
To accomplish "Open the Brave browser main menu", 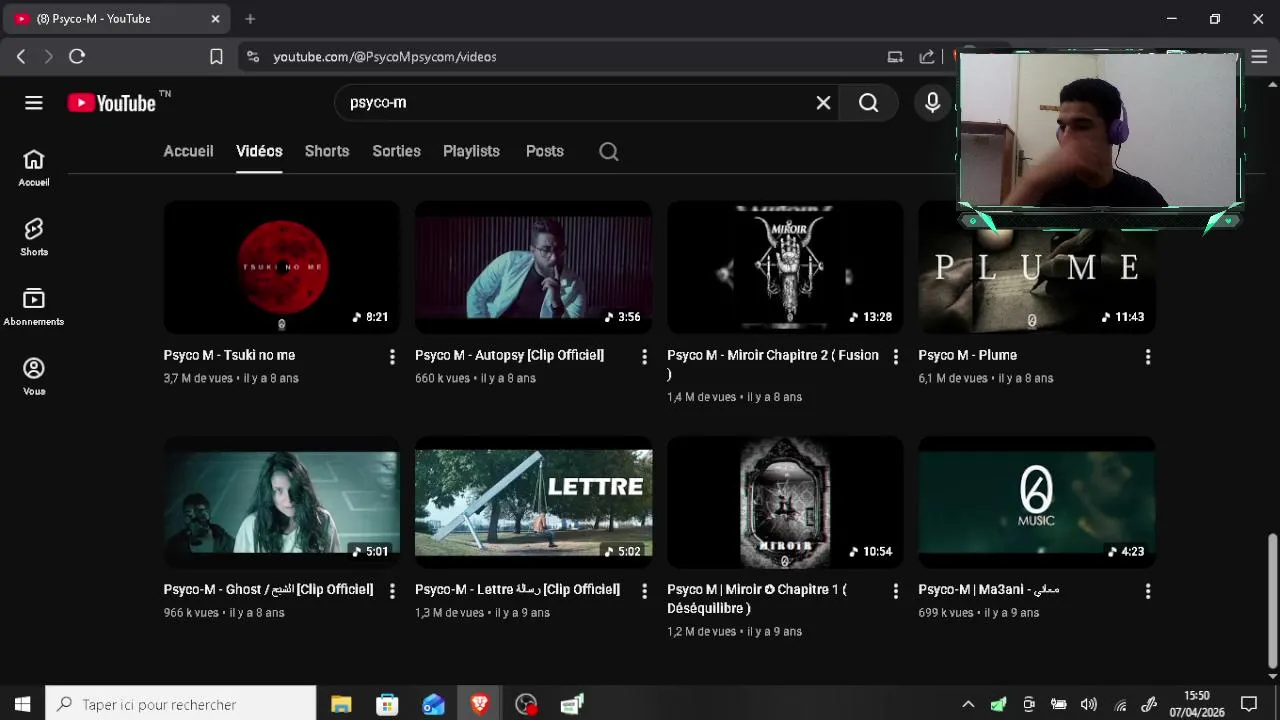I will tap(1258, 57).
